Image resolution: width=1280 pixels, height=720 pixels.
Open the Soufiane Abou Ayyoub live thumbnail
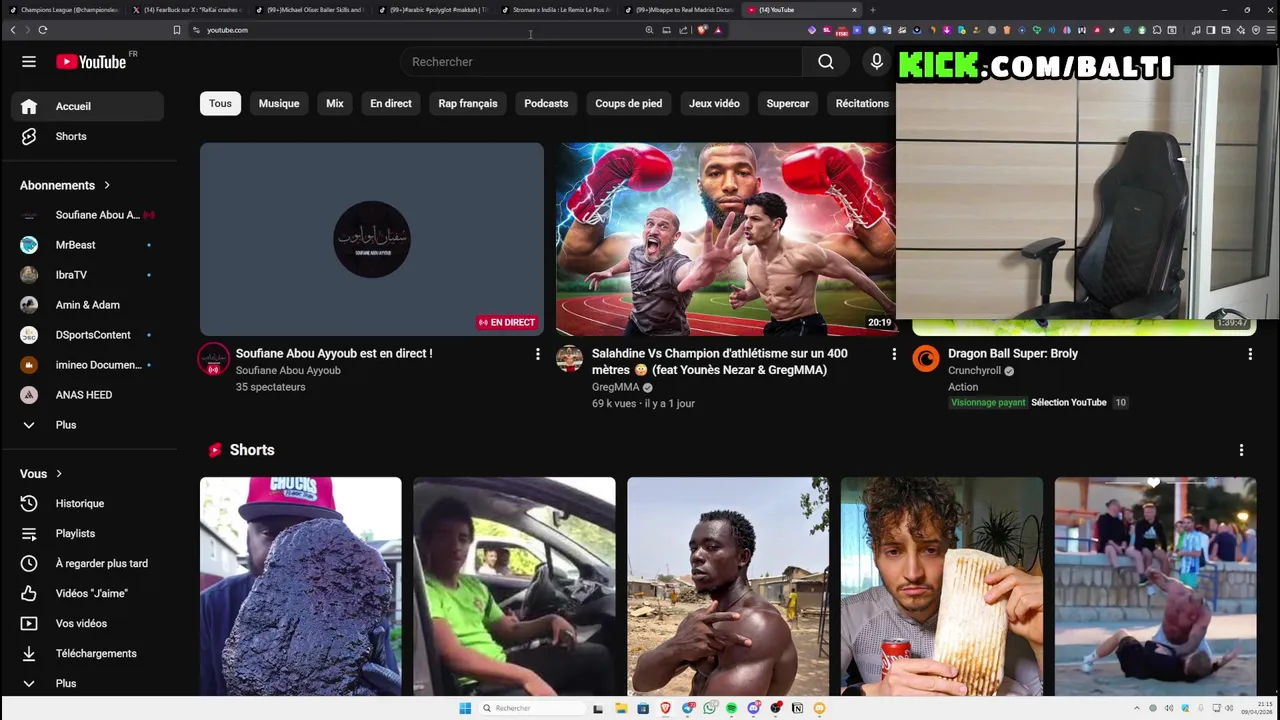click(372, 239)
